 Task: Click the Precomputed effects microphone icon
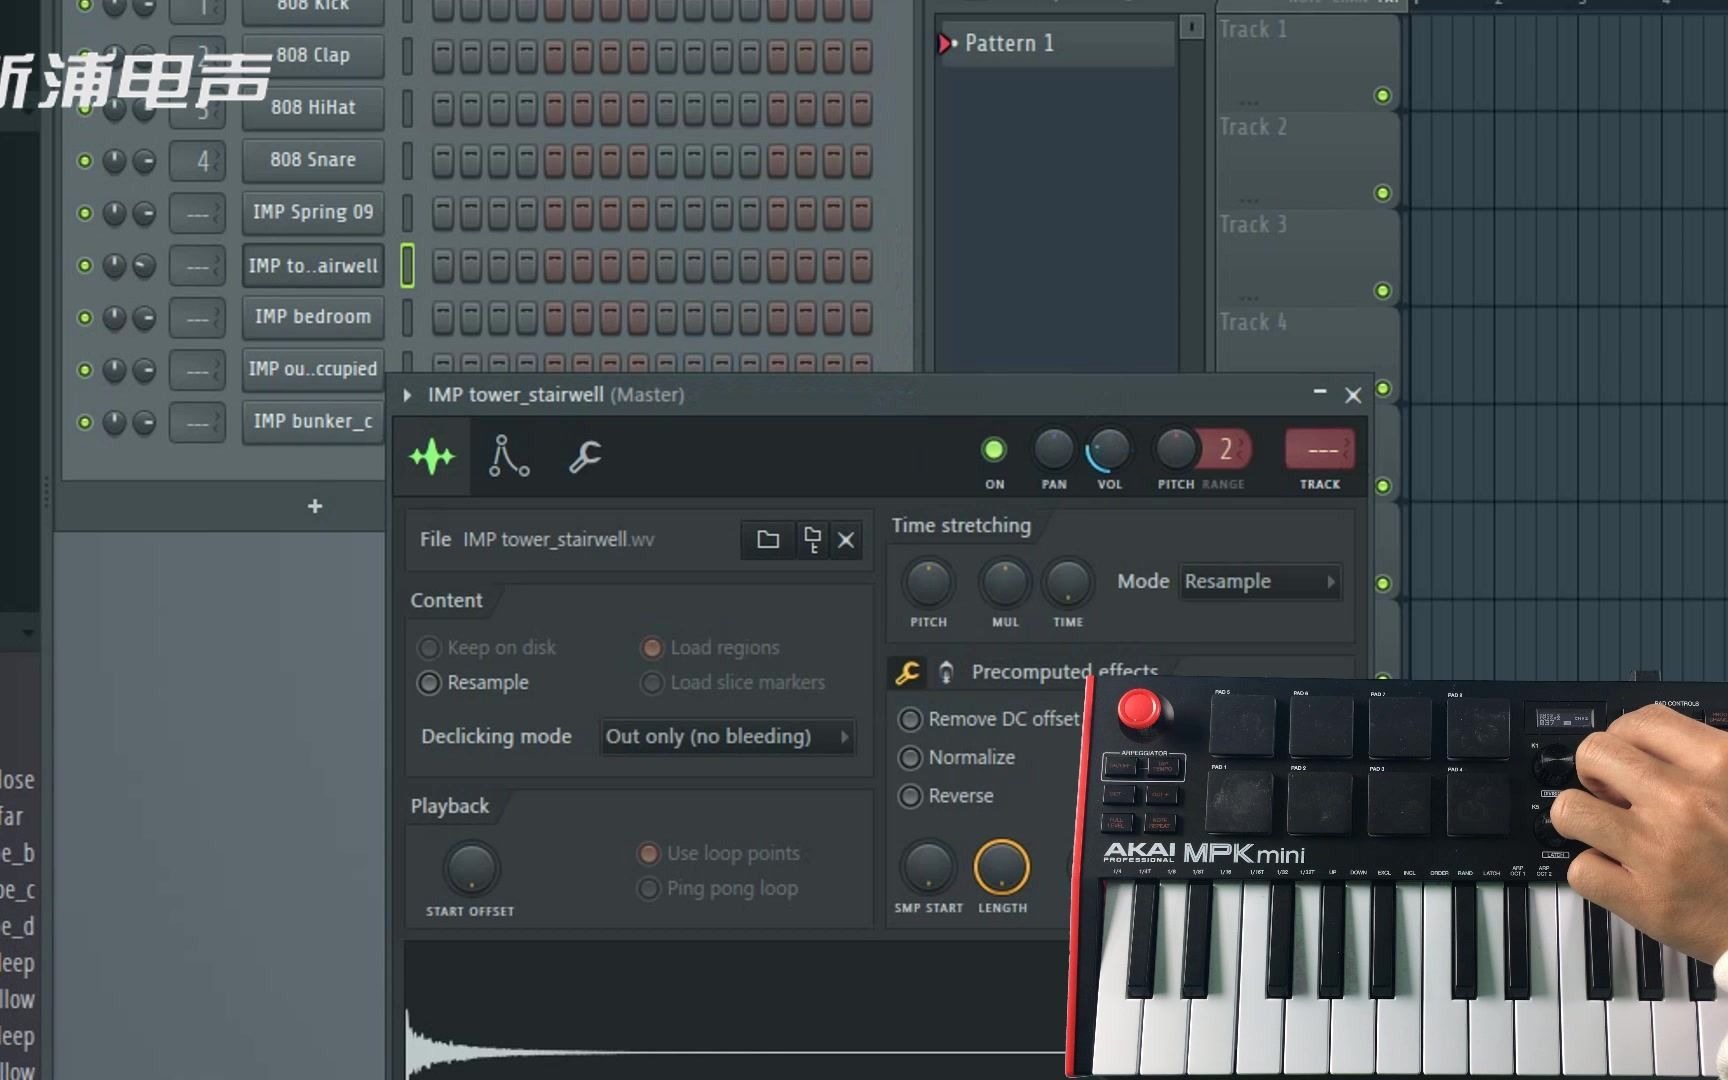946,673
